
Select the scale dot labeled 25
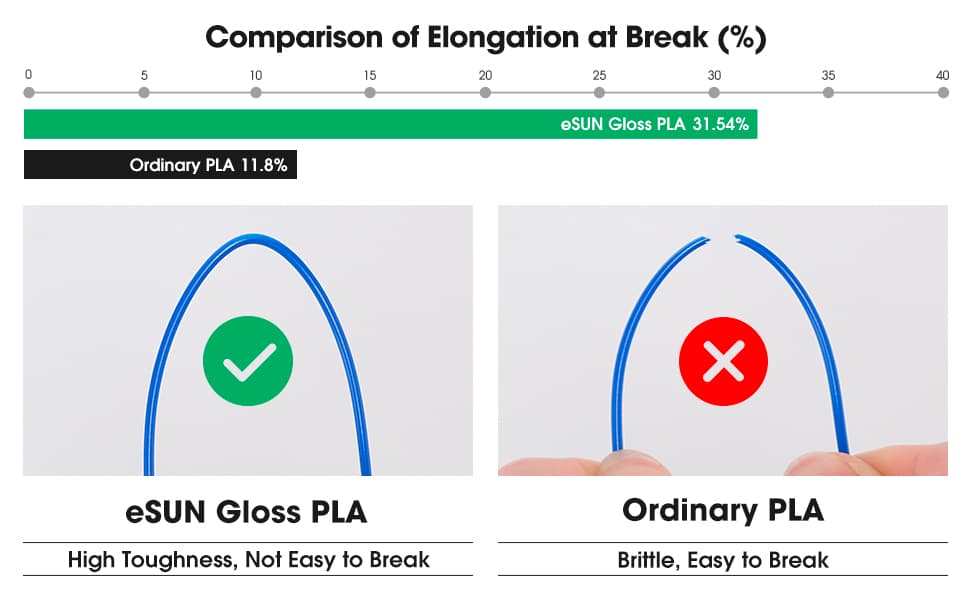click(599, 93)
